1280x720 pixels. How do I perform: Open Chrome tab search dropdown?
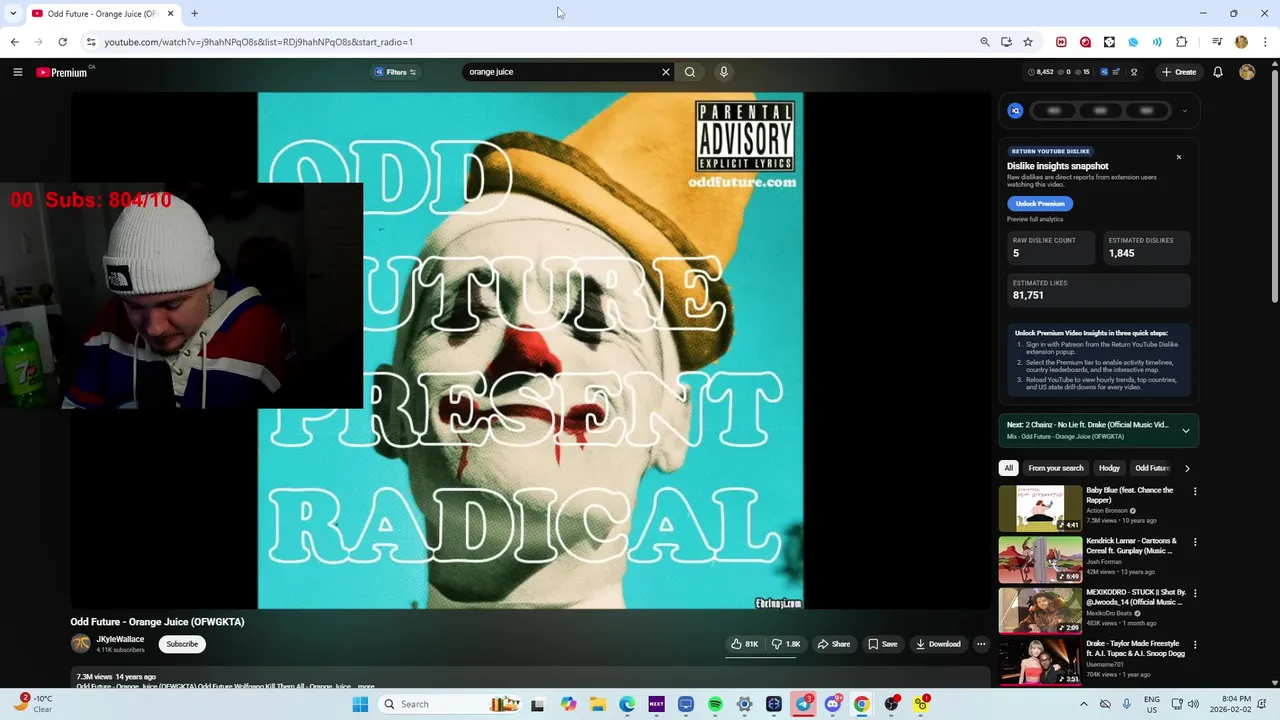click(x=13, y=13)
